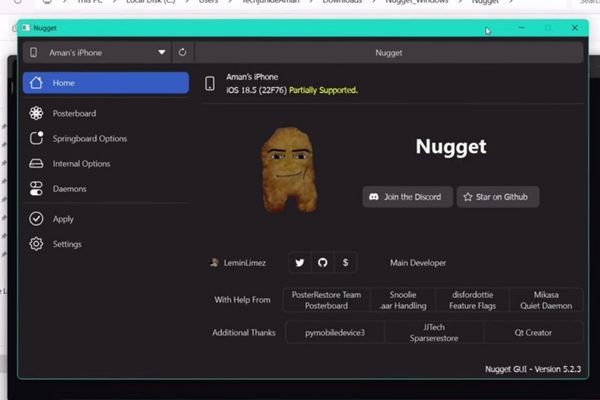Click the pymobiledevice3 credit button
The width and height of the screenshot is (600, 400).
coord(335,332)
